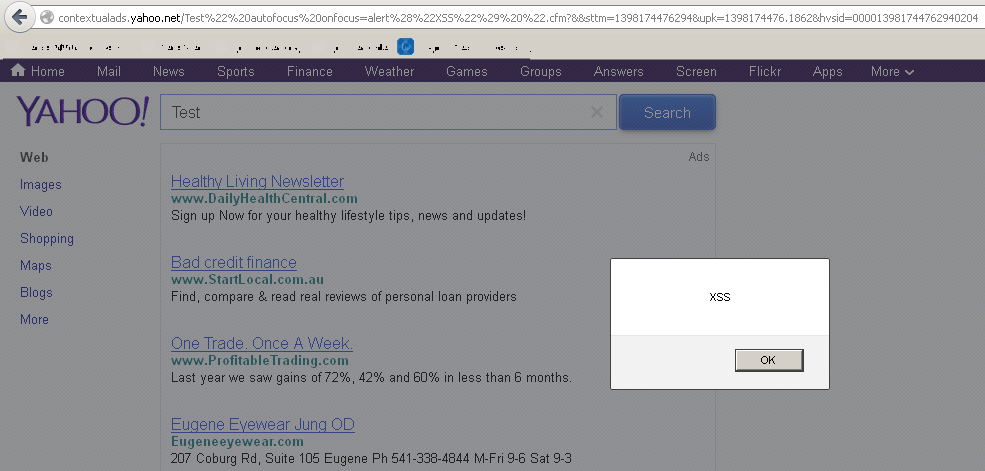Click the globe site identity icon
The height and width of the screenshot is (471, 985).
pos(47,18)
